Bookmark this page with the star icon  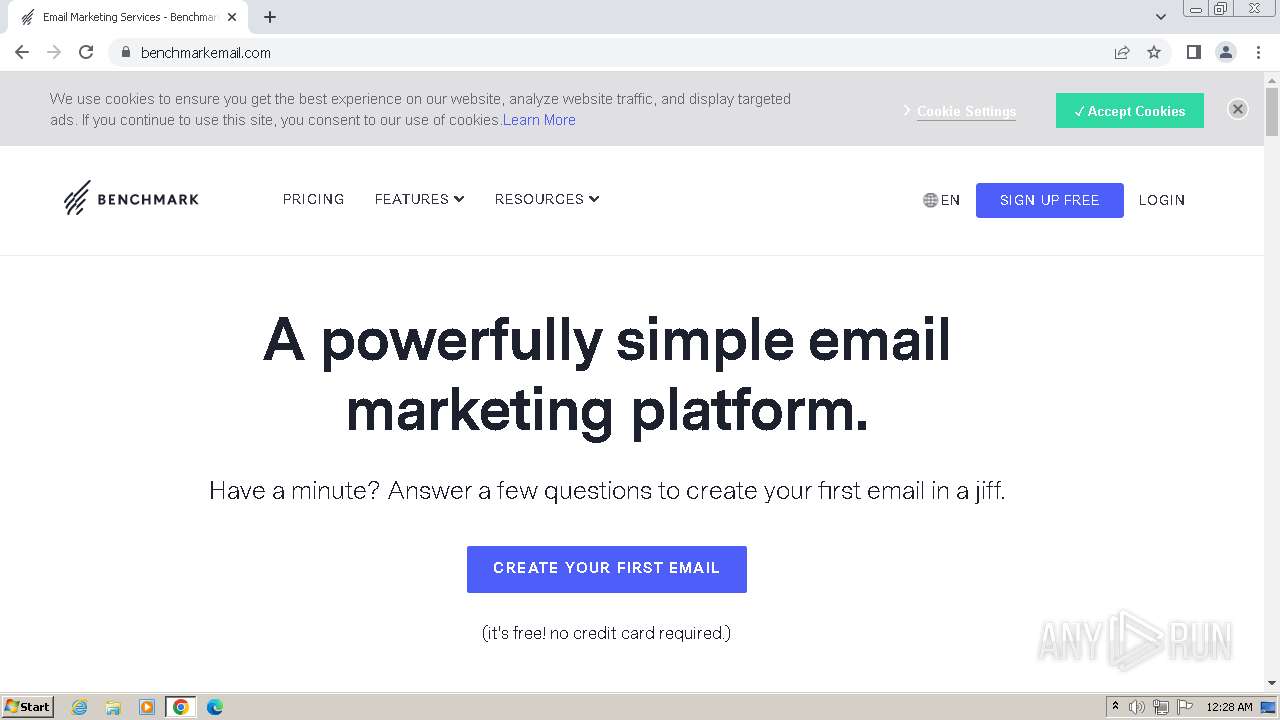[1154, 52]
